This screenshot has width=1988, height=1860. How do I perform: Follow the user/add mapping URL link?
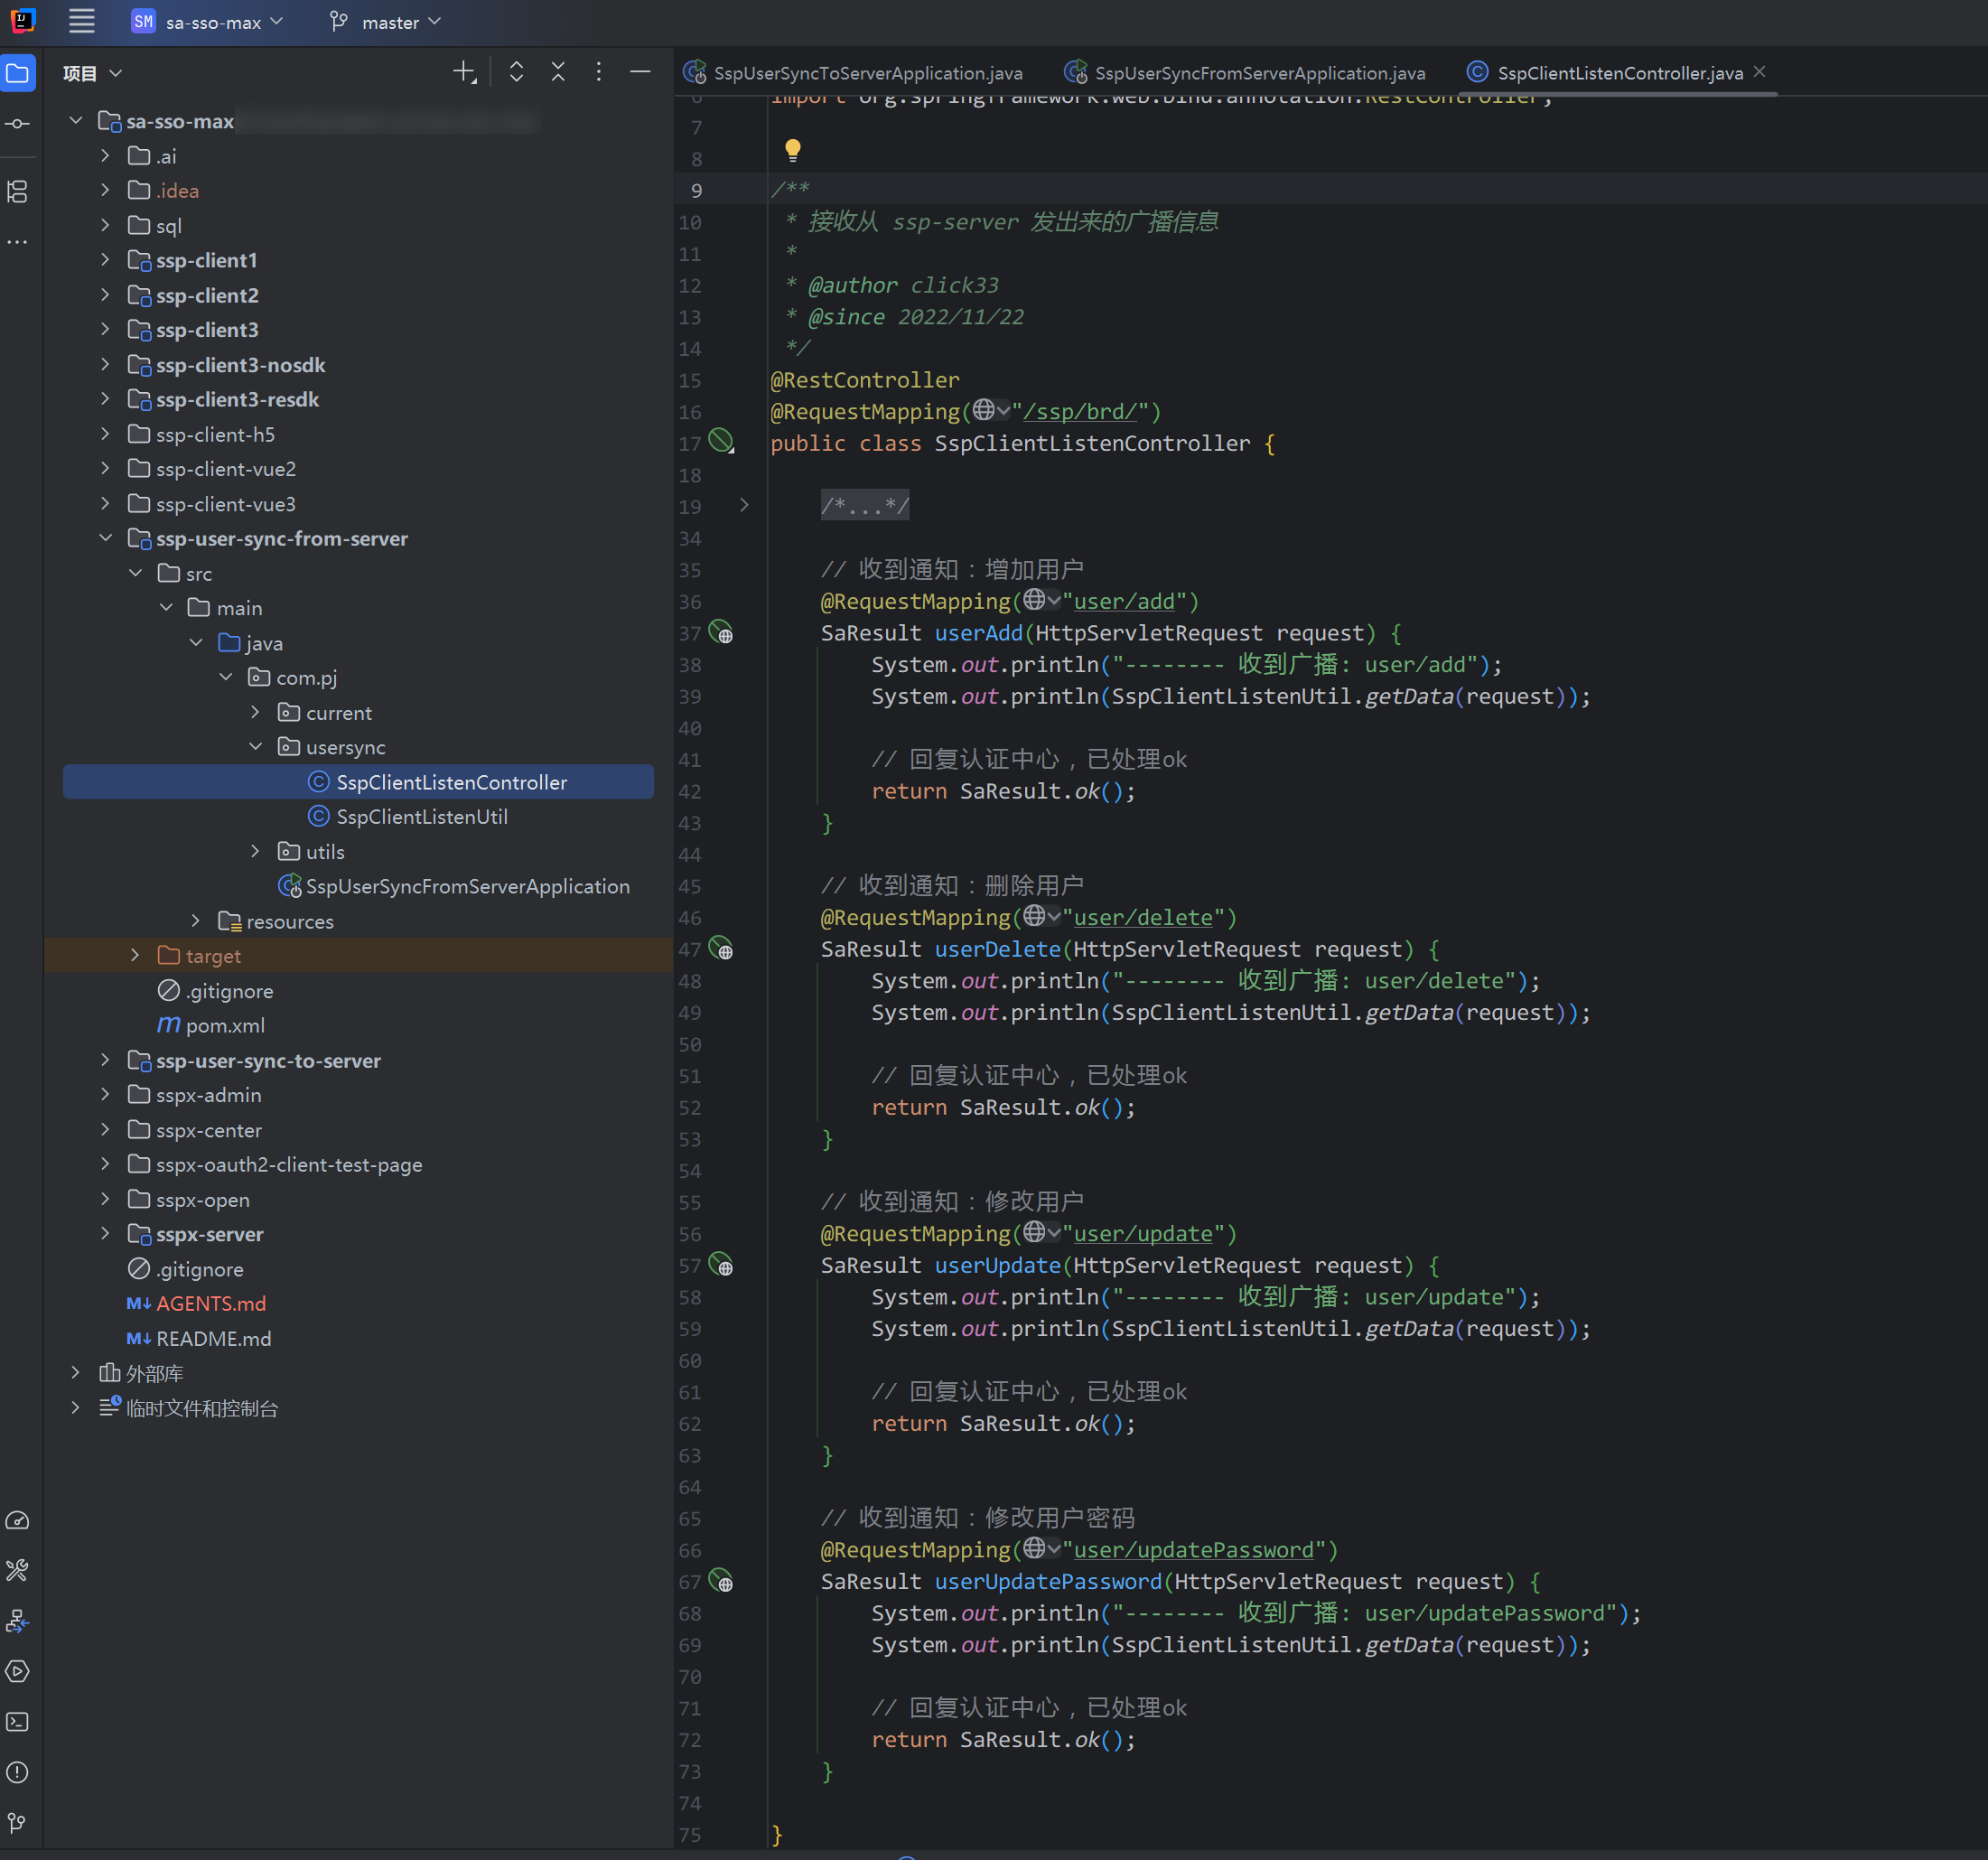click(x=1124, y=601)
